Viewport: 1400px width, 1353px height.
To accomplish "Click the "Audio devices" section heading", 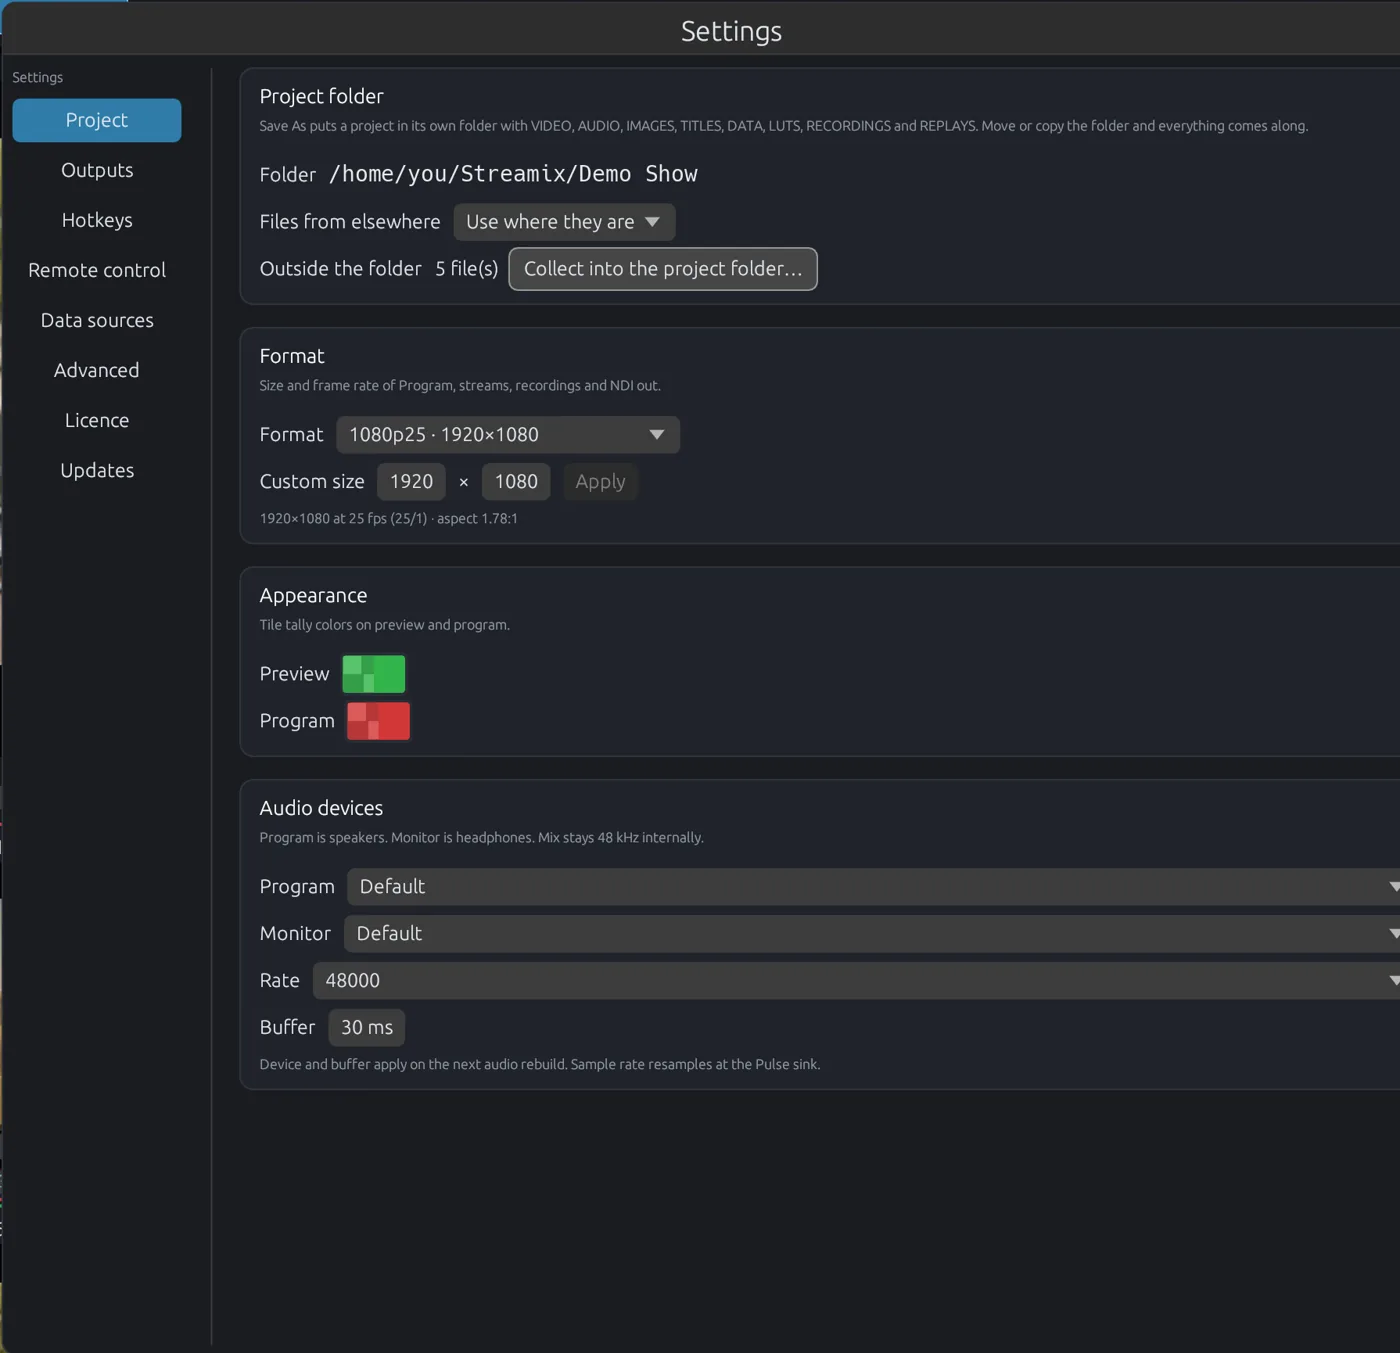I will tap(321, 808).
